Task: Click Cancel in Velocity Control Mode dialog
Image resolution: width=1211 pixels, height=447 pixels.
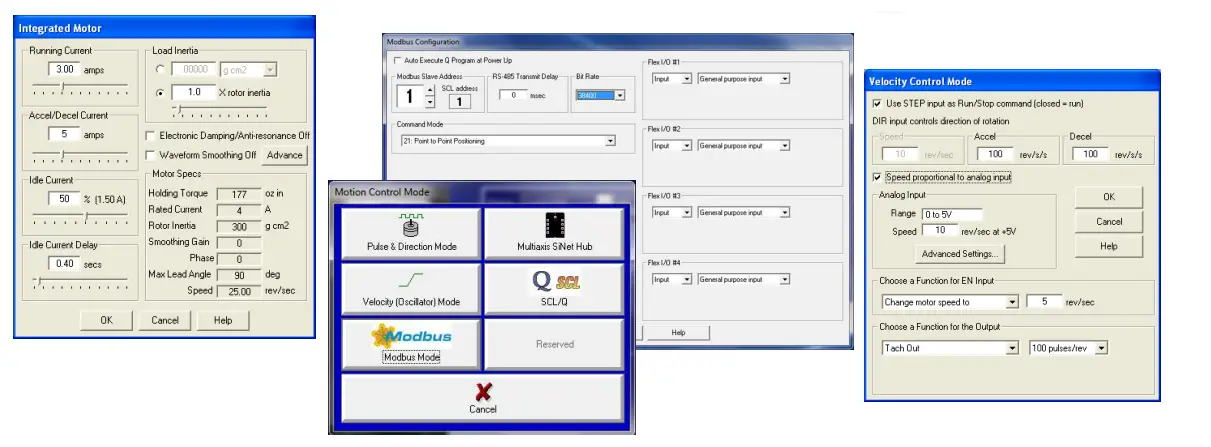Action: click(1108, 222)
